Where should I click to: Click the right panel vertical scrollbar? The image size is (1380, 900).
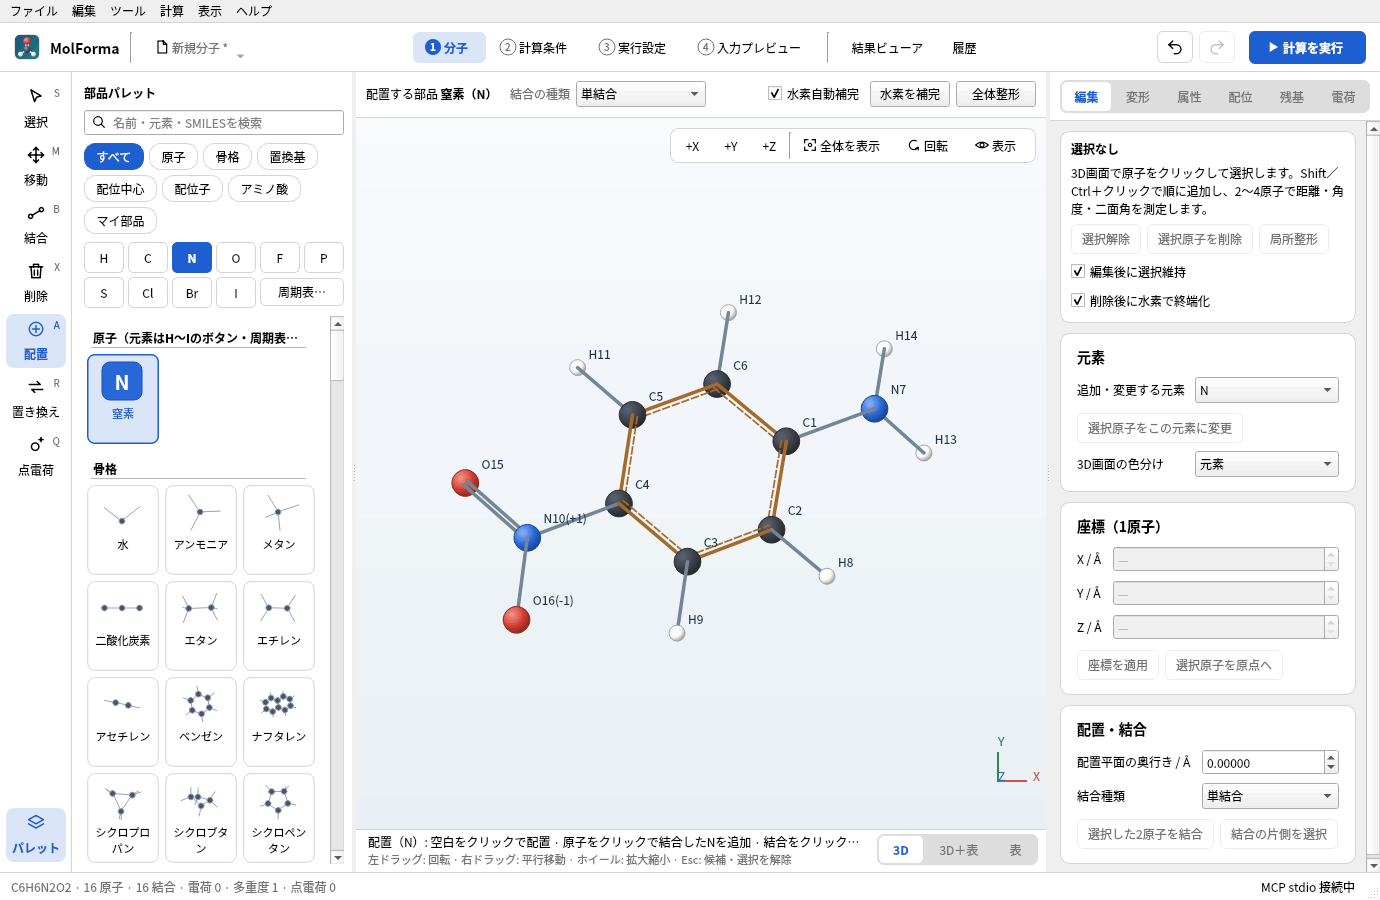click(1373, 497)
